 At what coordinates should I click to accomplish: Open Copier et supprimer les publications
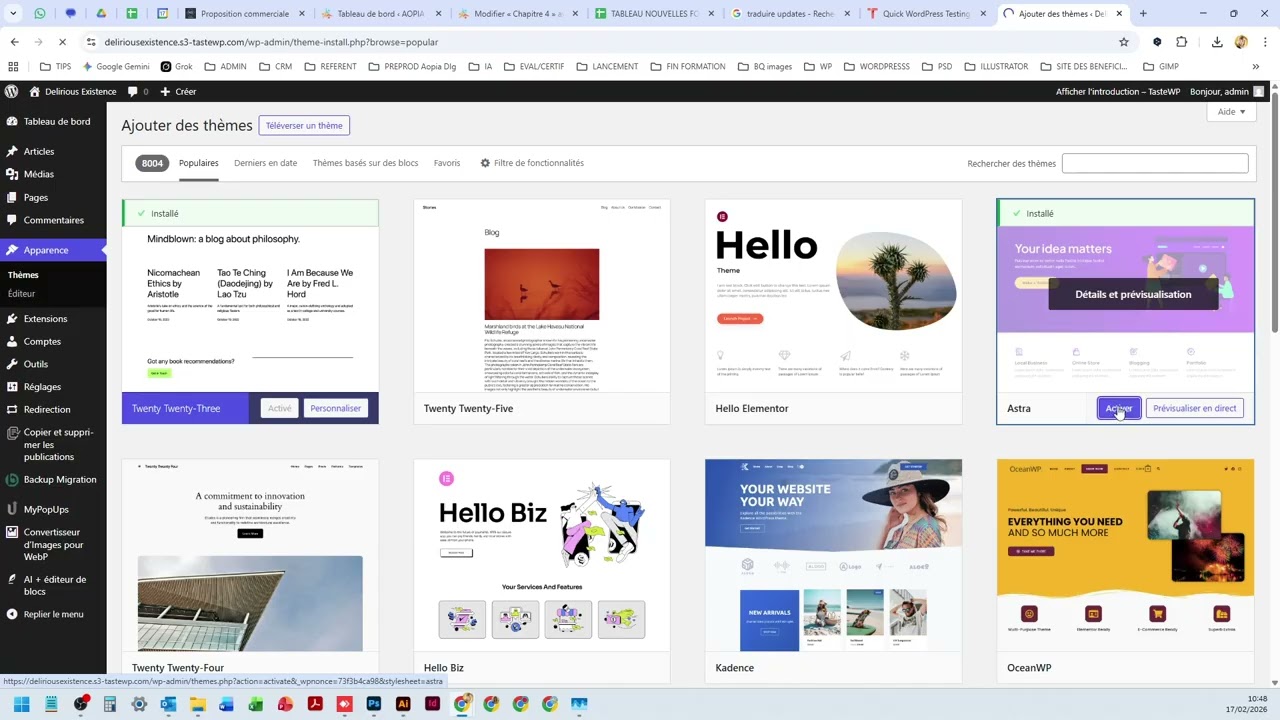(53, 444)
